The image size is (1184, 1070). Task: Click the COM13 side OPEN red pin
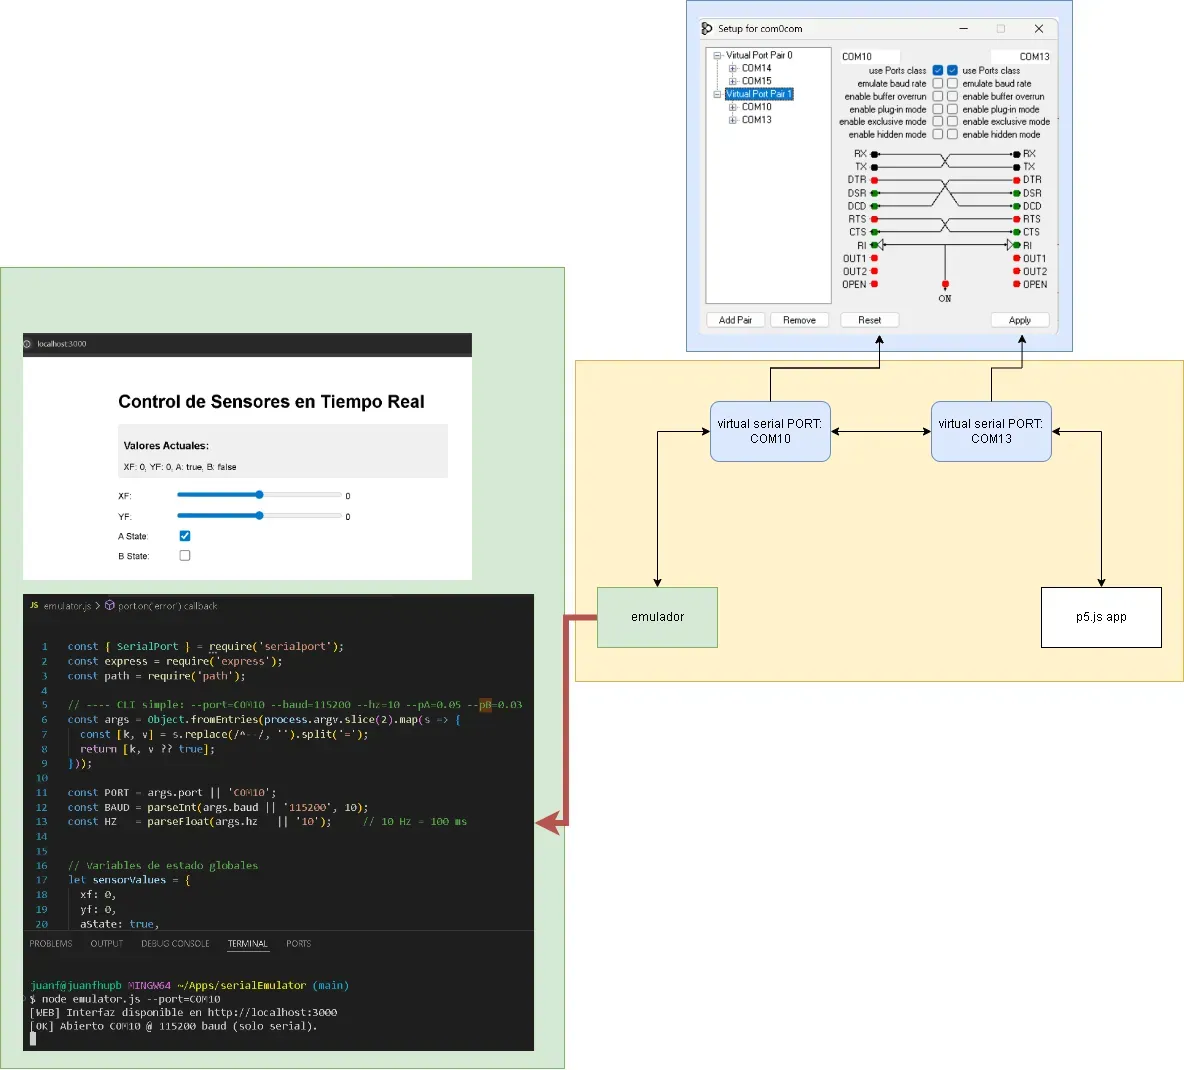1017,285
